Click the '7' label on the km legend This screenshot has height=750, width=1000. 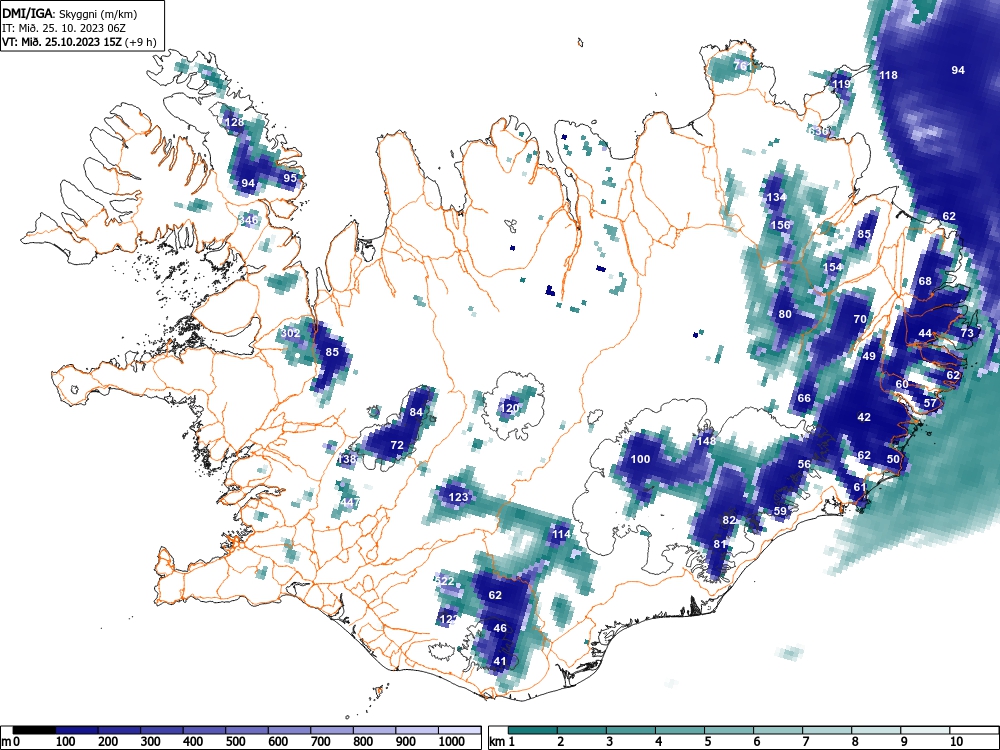(x=806, y=742)
